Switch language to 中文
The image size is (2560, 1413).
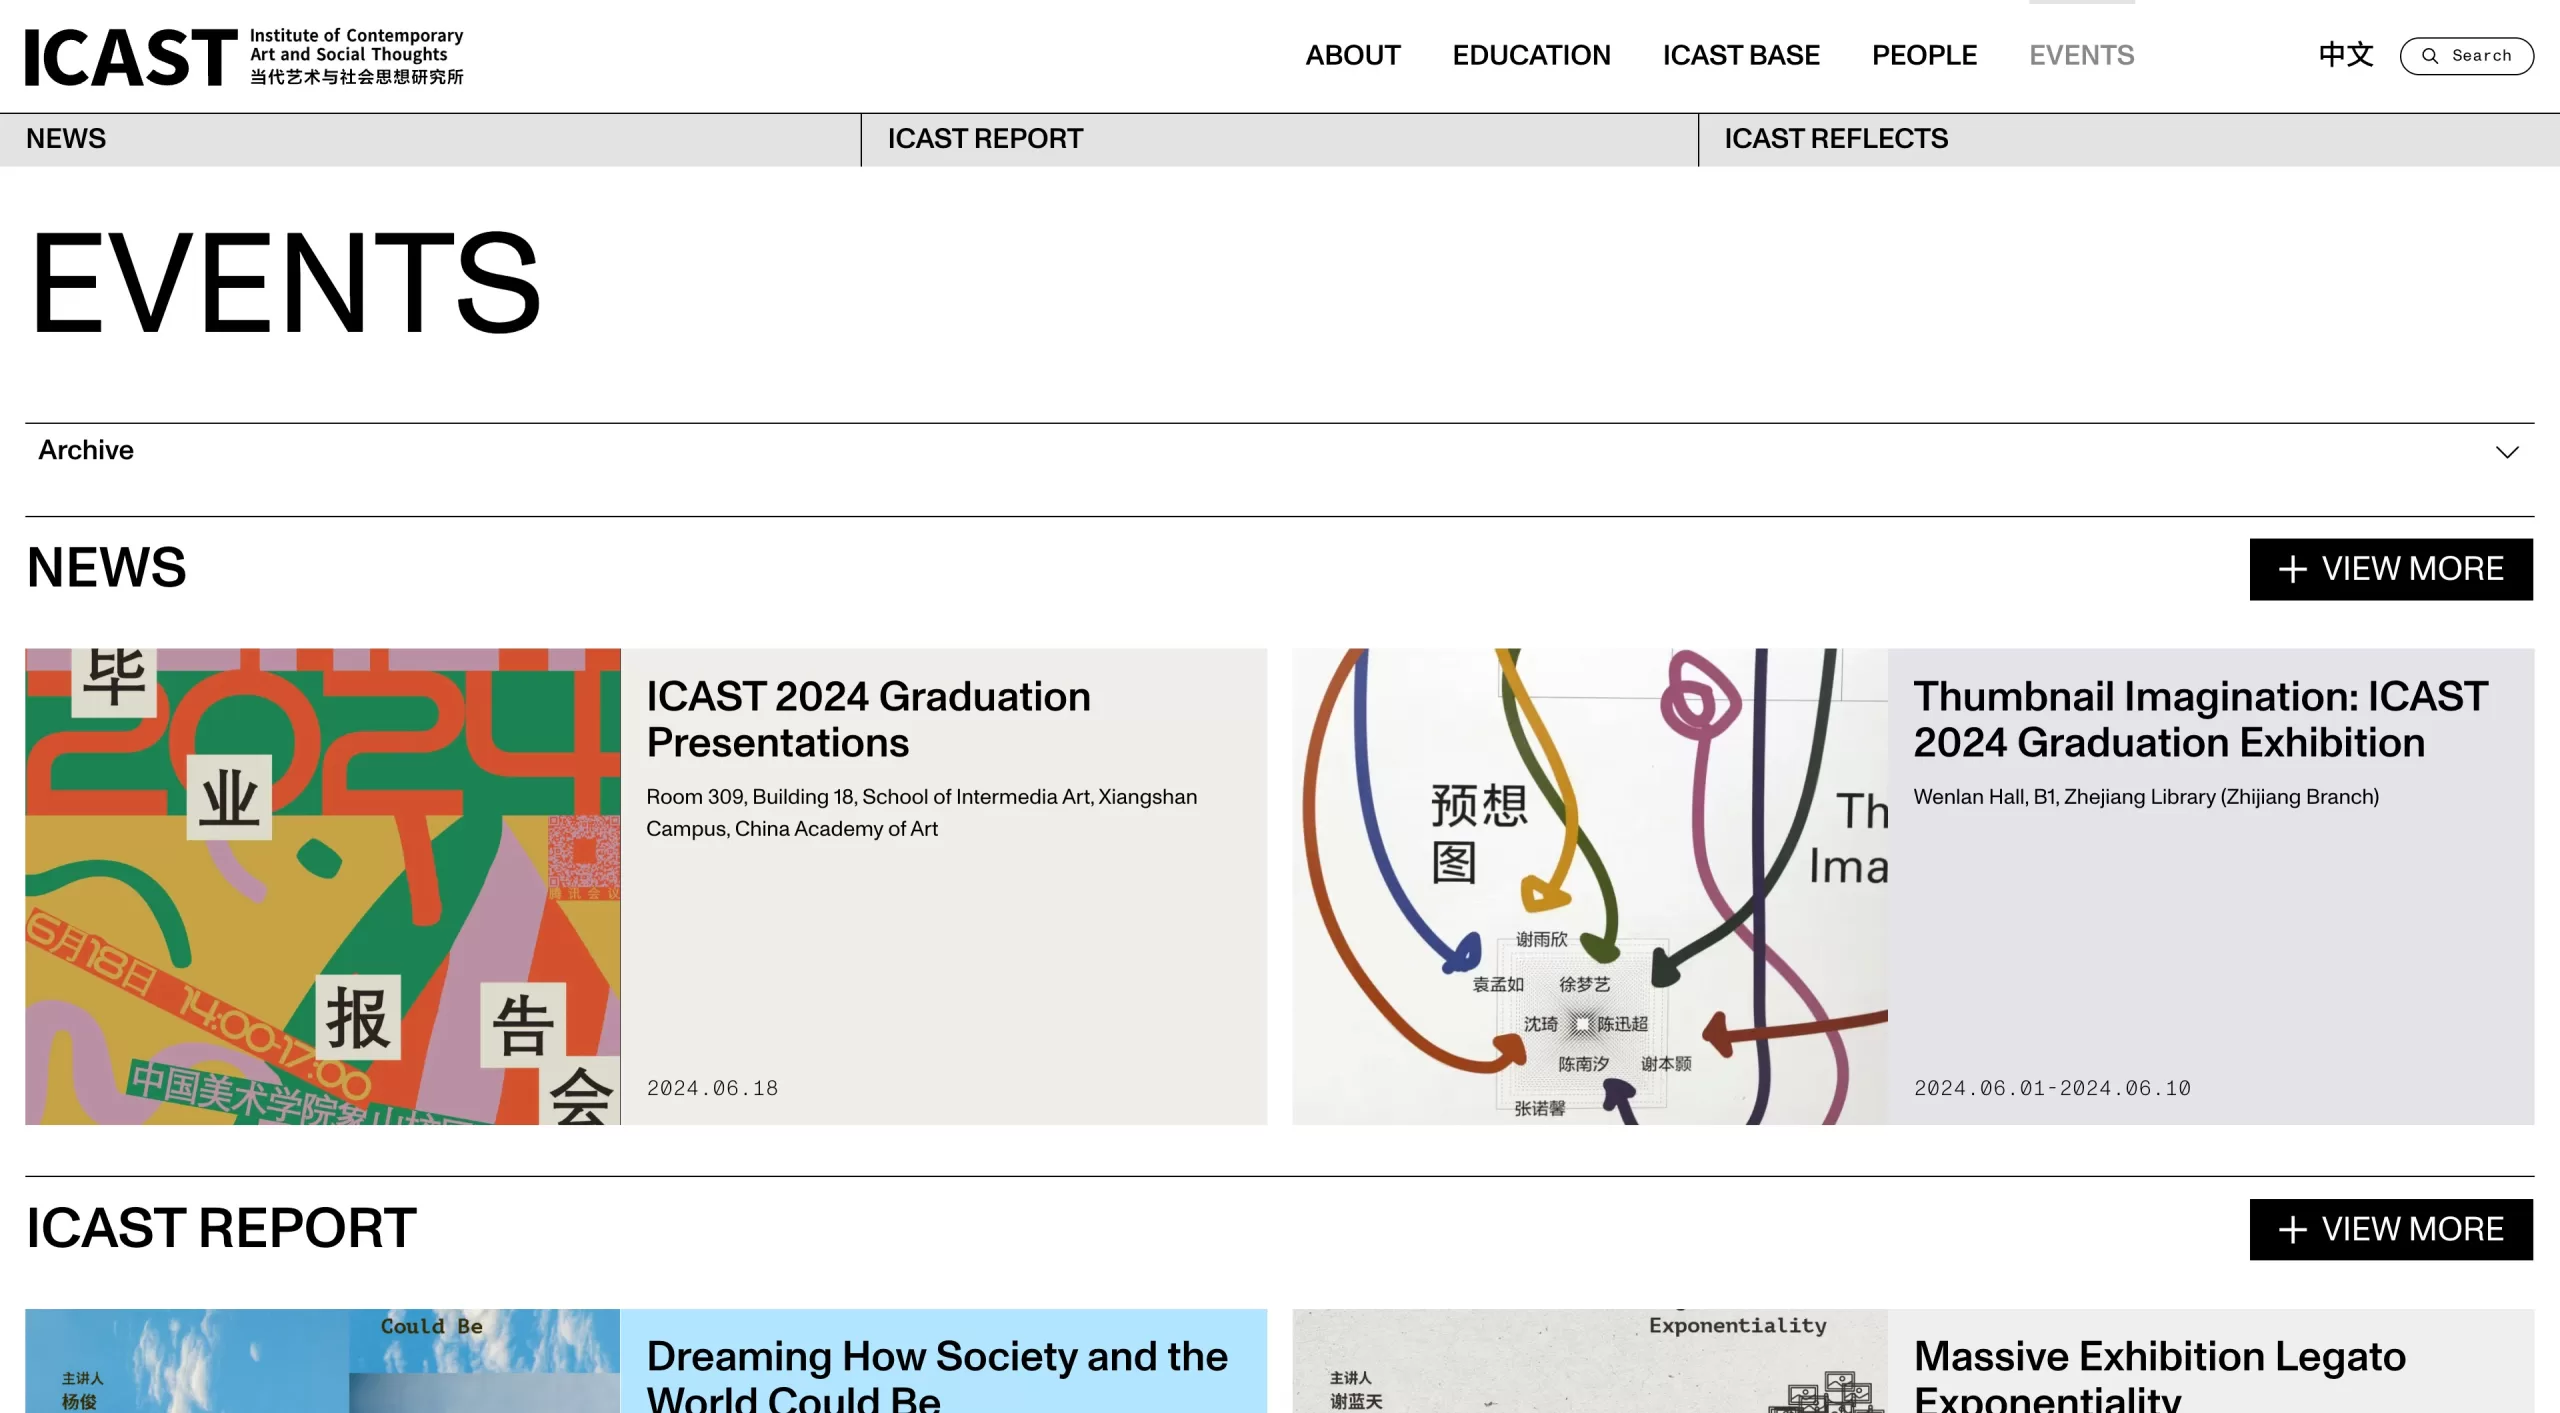2346,55
